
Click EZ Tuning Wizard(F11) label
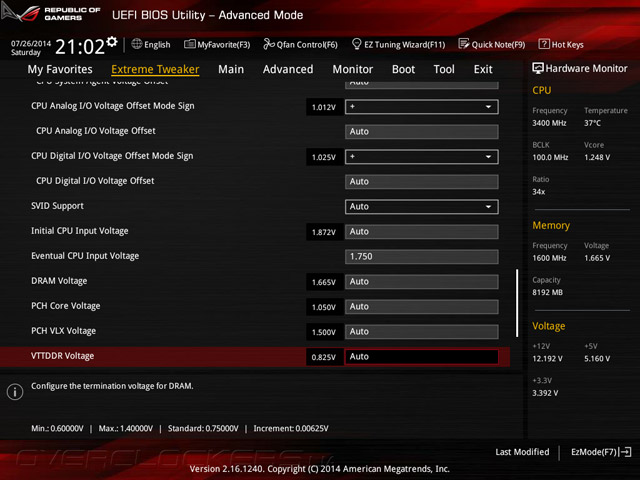[404, 44]
